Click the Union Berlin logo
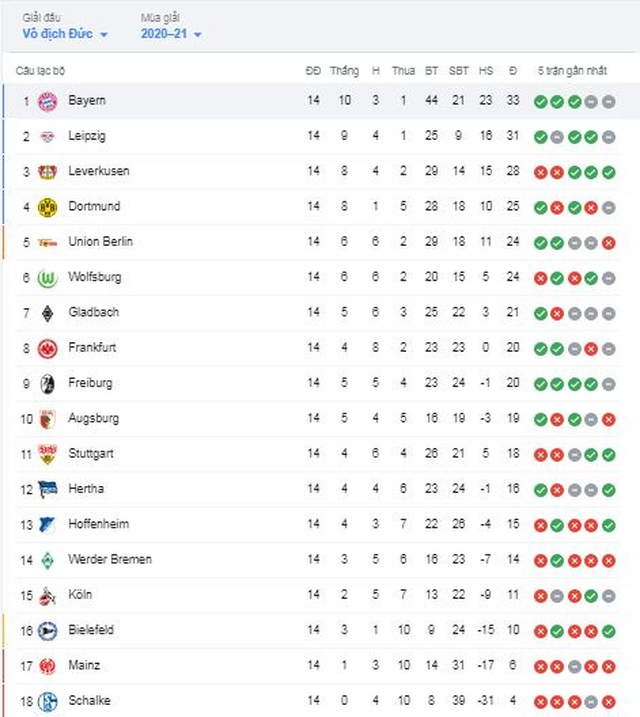Image resolution: width=640 pixels, height=717 pixels. [47, 242]
